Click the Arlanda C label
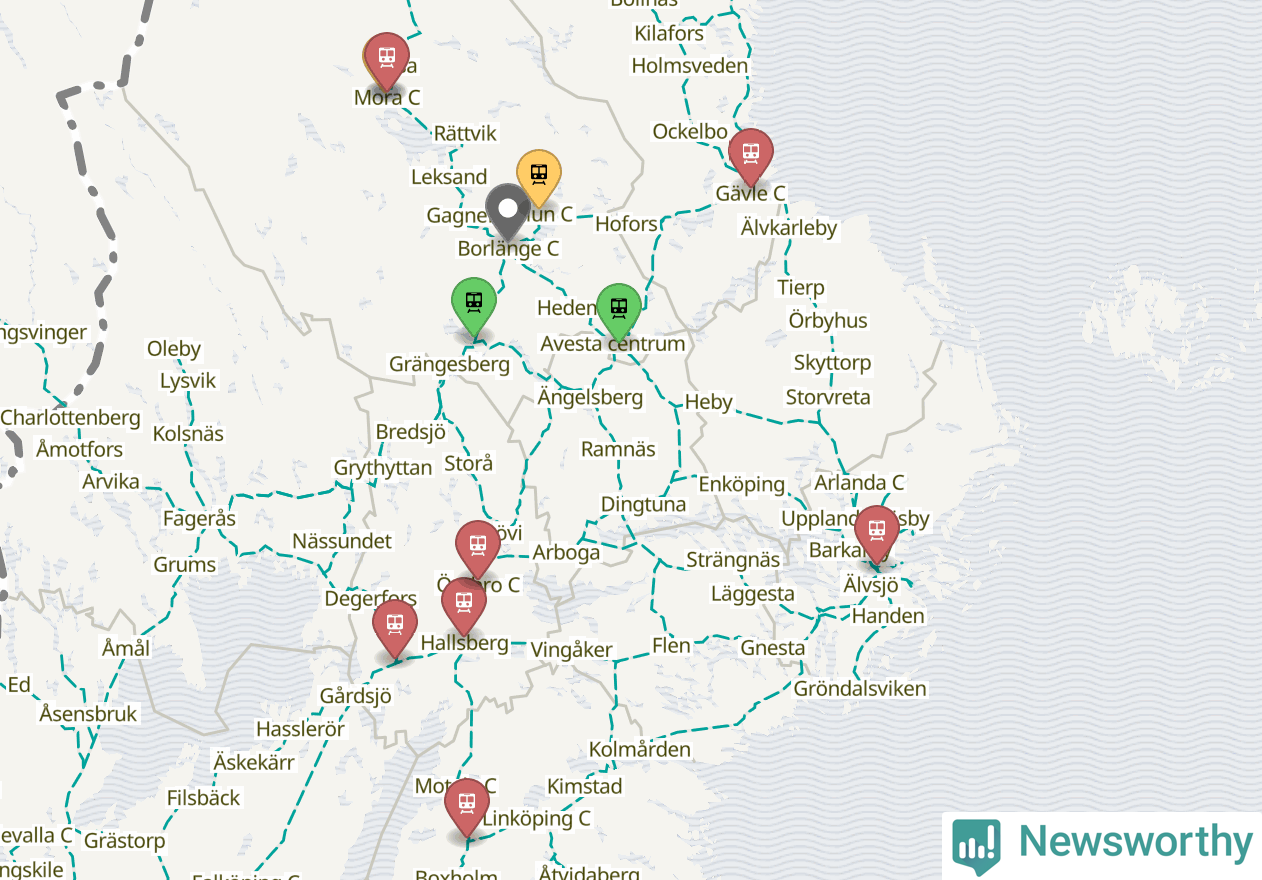This screenshot has height=880, width=1262. 859,483
